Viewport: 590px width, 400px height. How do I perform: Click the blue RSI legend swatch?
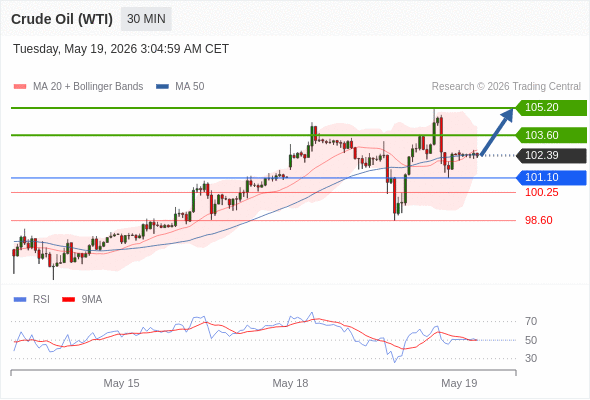coord(20,300)
